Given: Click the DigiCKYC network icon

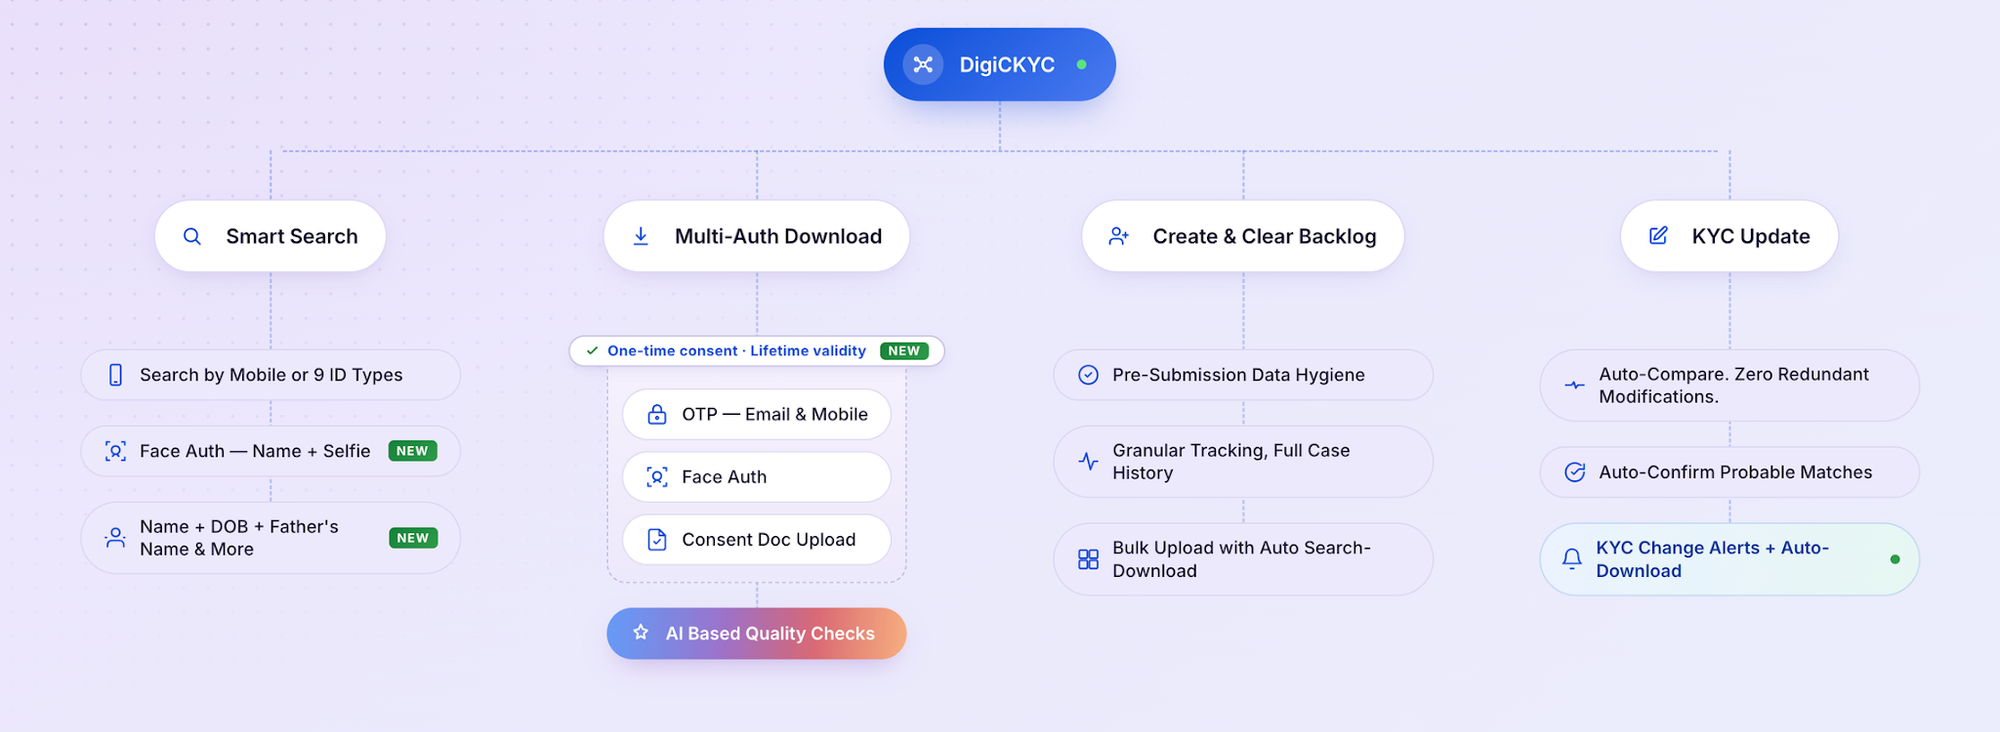Looking at the screenshot, I should (x=923, y=65).
